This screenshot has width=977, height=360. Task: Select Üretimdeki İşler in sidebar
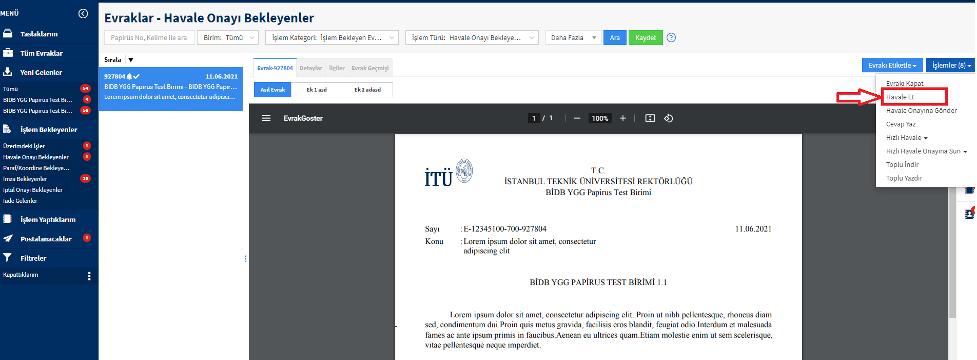(x=24, y=146)
